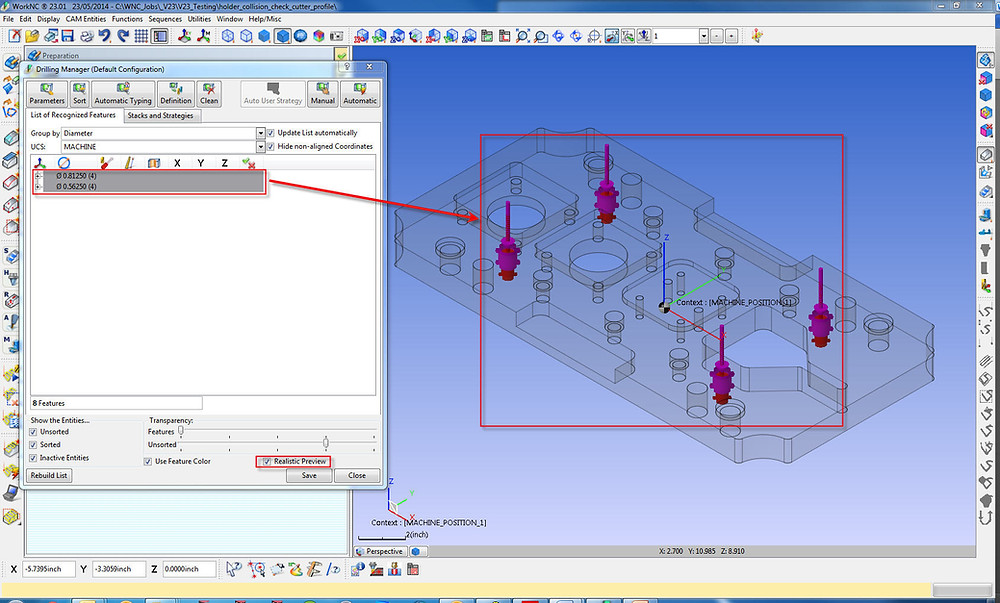The height and width of the screenshot is (603, 1000).
Task: Click the X column header in feature list
Action: coord(177,163)
